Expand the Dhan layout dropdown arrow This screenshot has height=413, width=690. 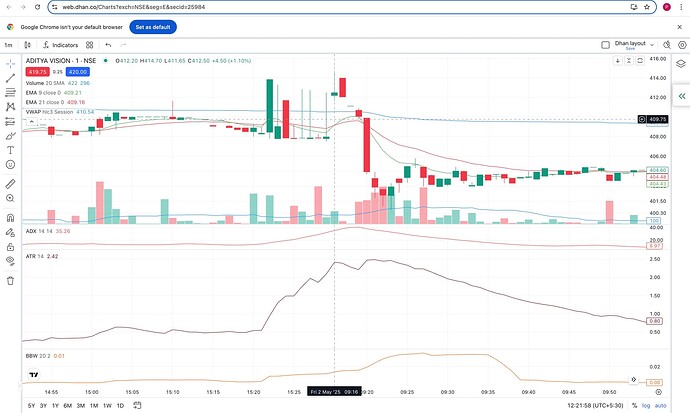point(652,45)
